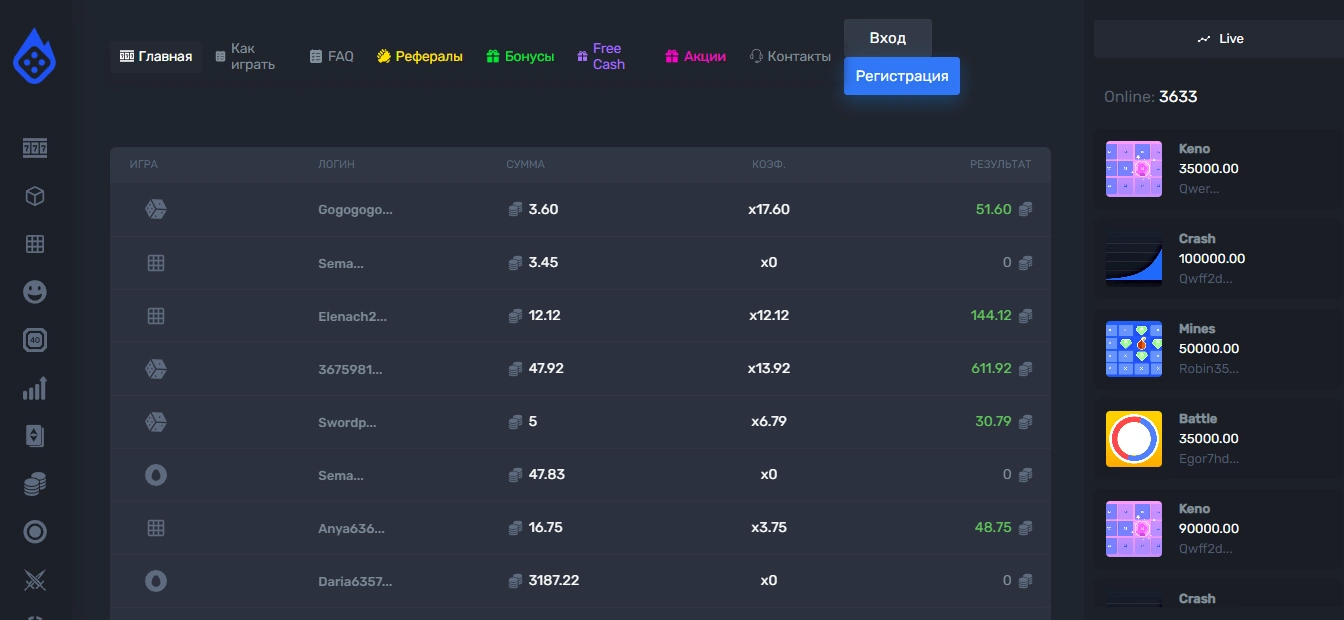Click the coin icon after result 611.92
The image size is (1344, 620).
click(1025, 369)
